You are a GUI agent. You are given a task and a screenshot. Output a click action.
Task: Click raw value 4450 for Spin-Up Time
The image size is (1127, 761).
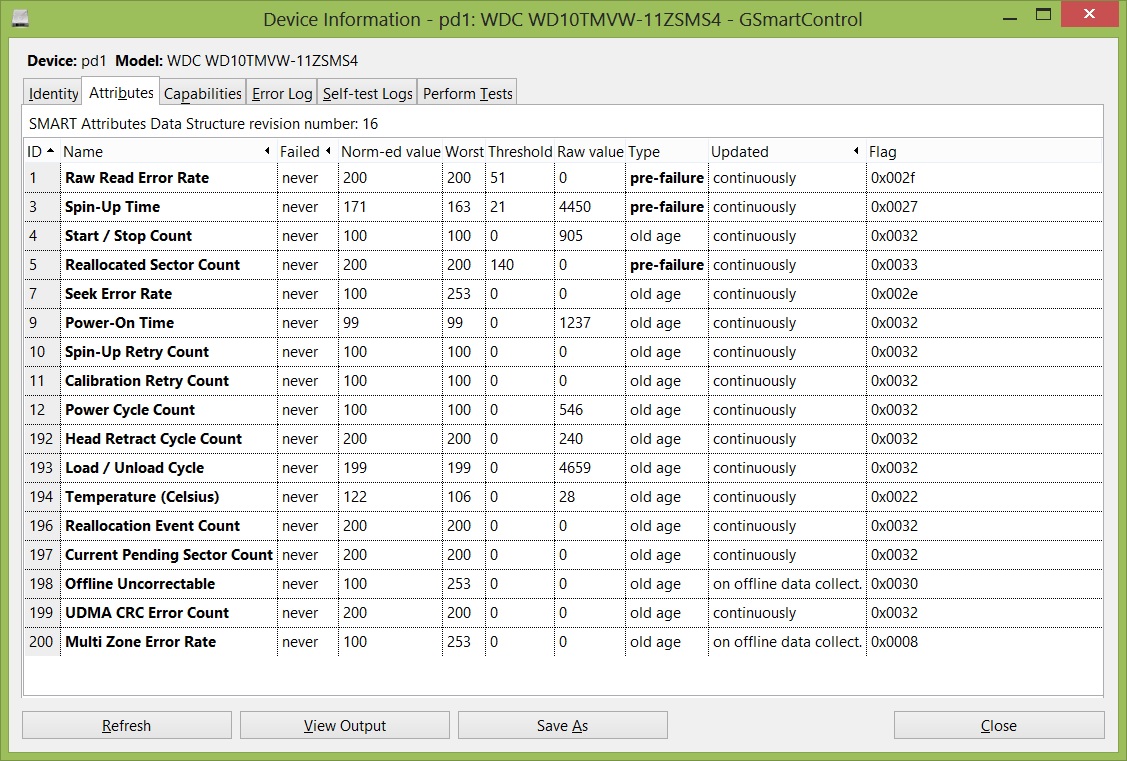(x=575, y=207)
